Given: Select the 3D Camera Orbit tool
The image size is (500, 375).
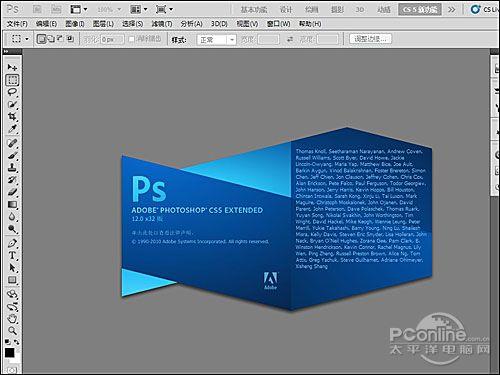Looking at the screenshot, I should (x=12, y=307).
